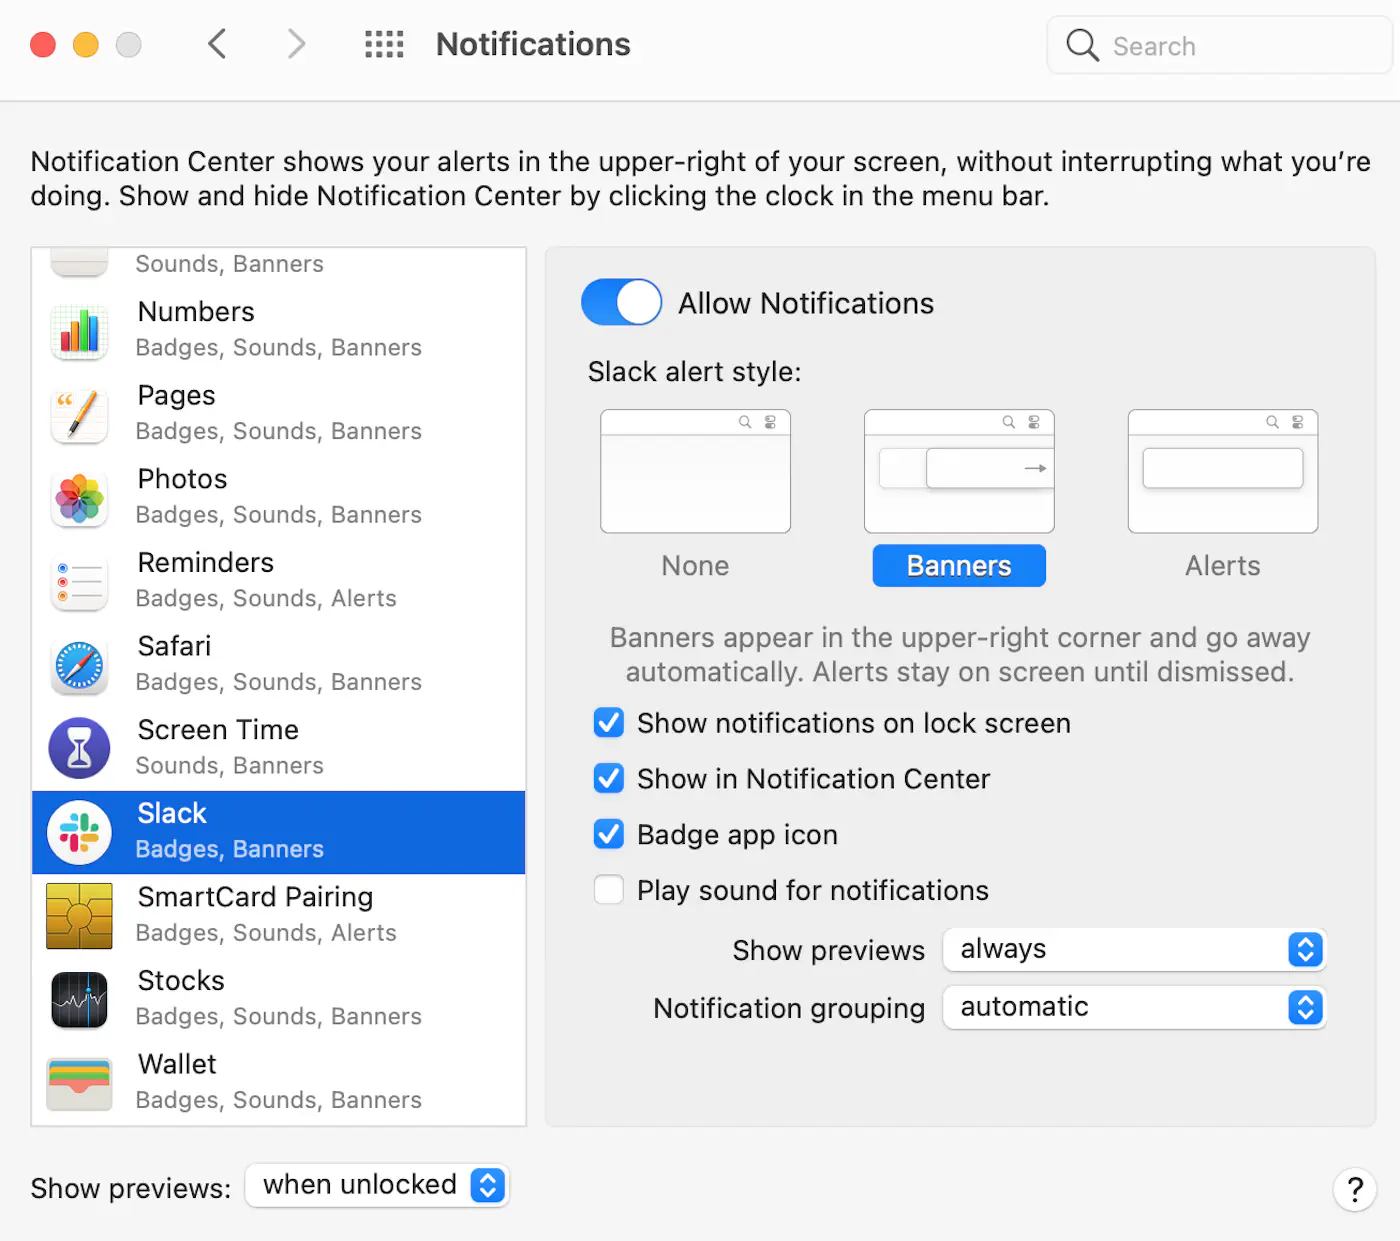
Task: Open Stocks notification settings
Action: [278, 997]
